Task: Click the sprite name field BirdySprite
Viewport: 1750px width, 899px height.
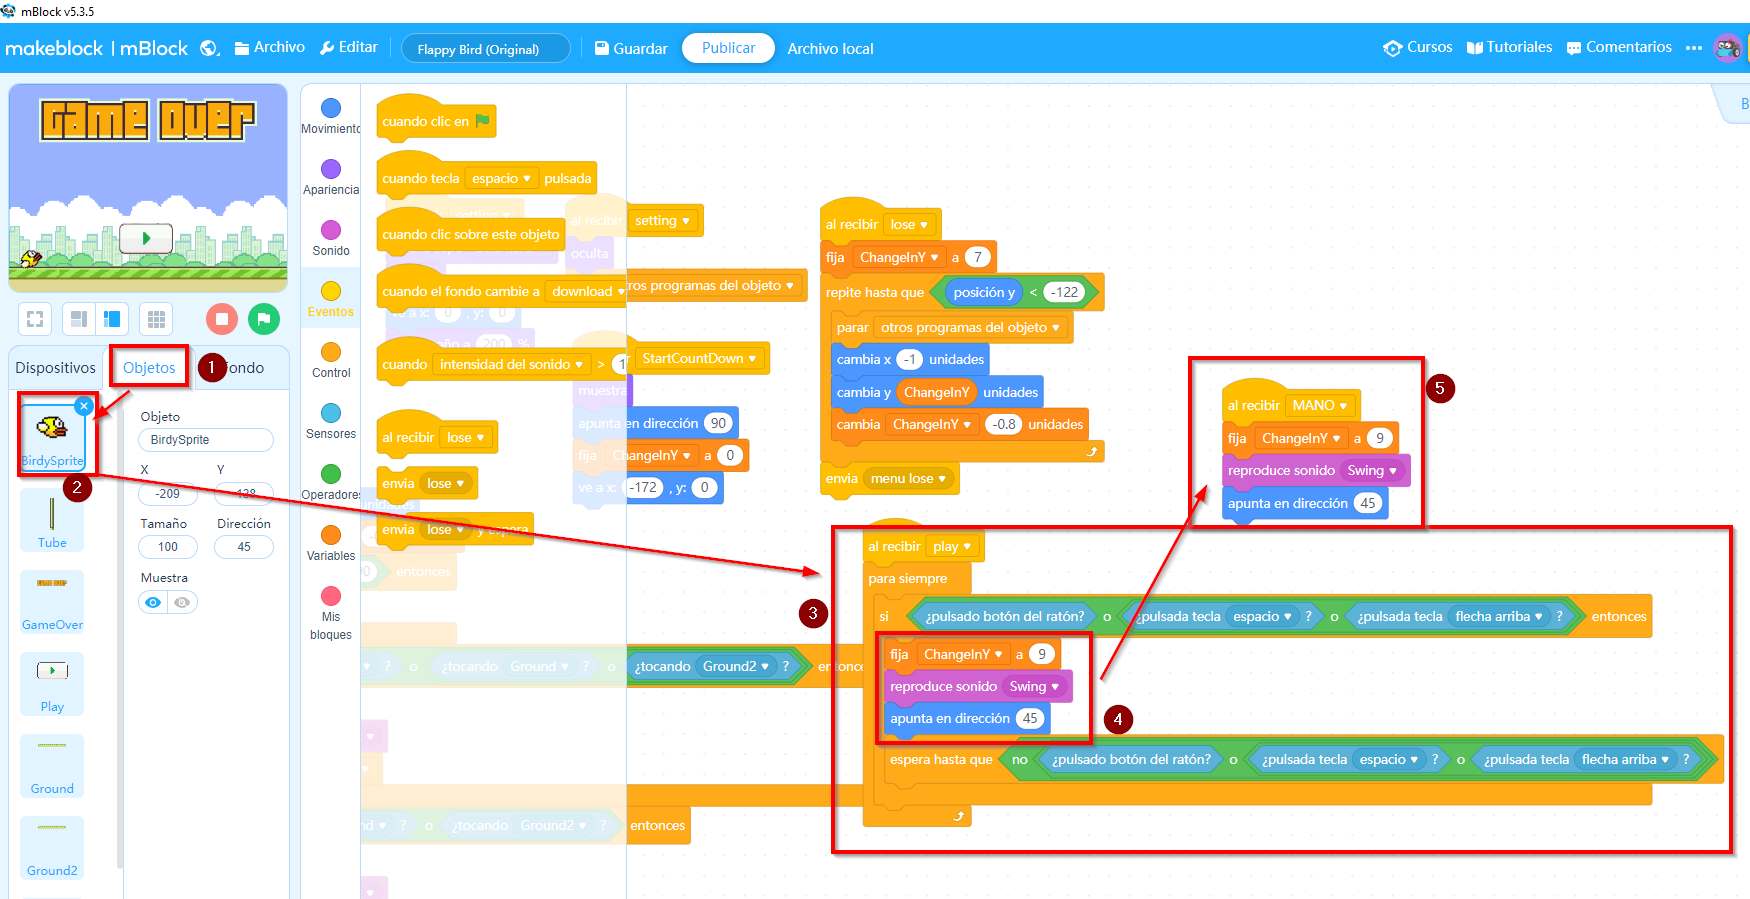Action: (206, 440)
